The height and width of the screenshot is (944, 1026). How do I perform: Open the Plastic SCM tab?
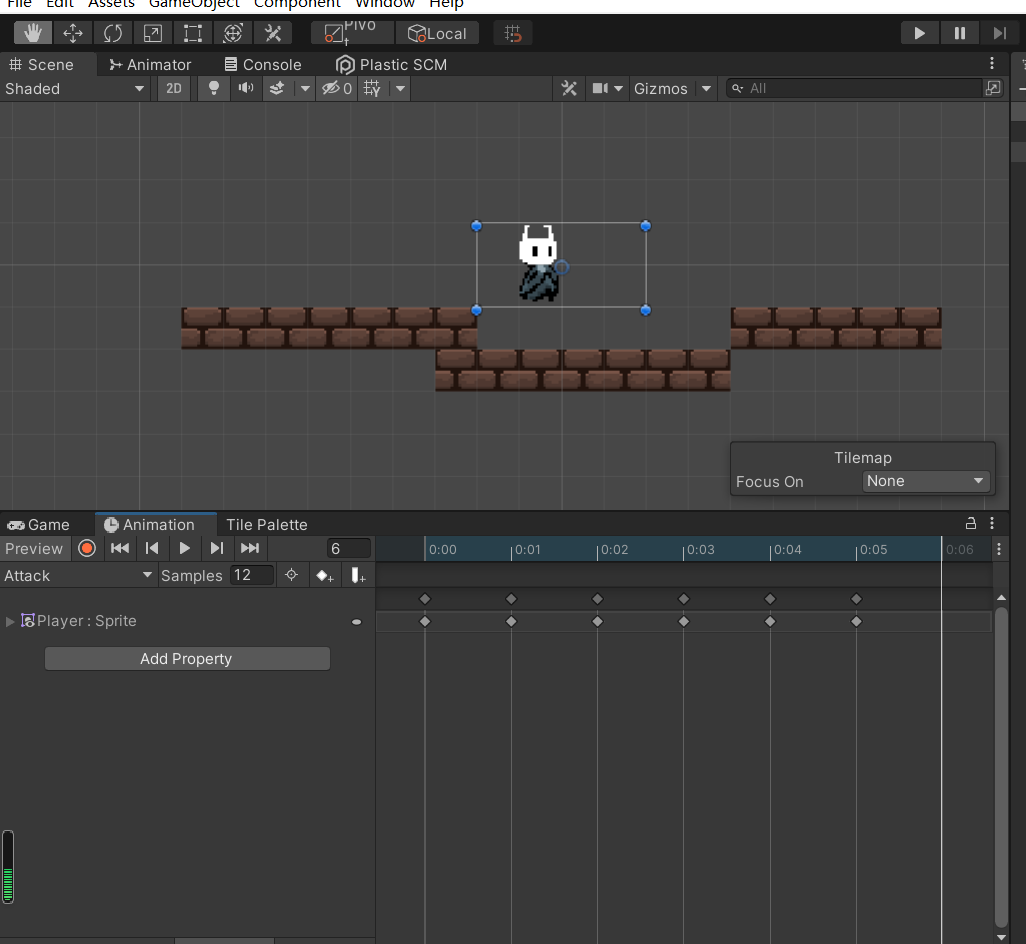pos(391,65)
